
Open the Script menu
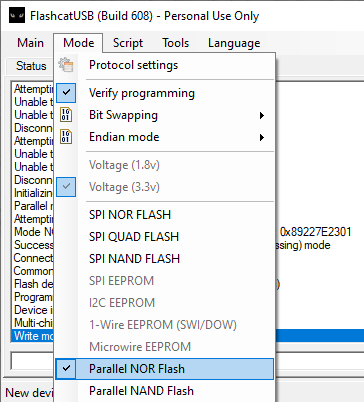click(x=128, y=43)
